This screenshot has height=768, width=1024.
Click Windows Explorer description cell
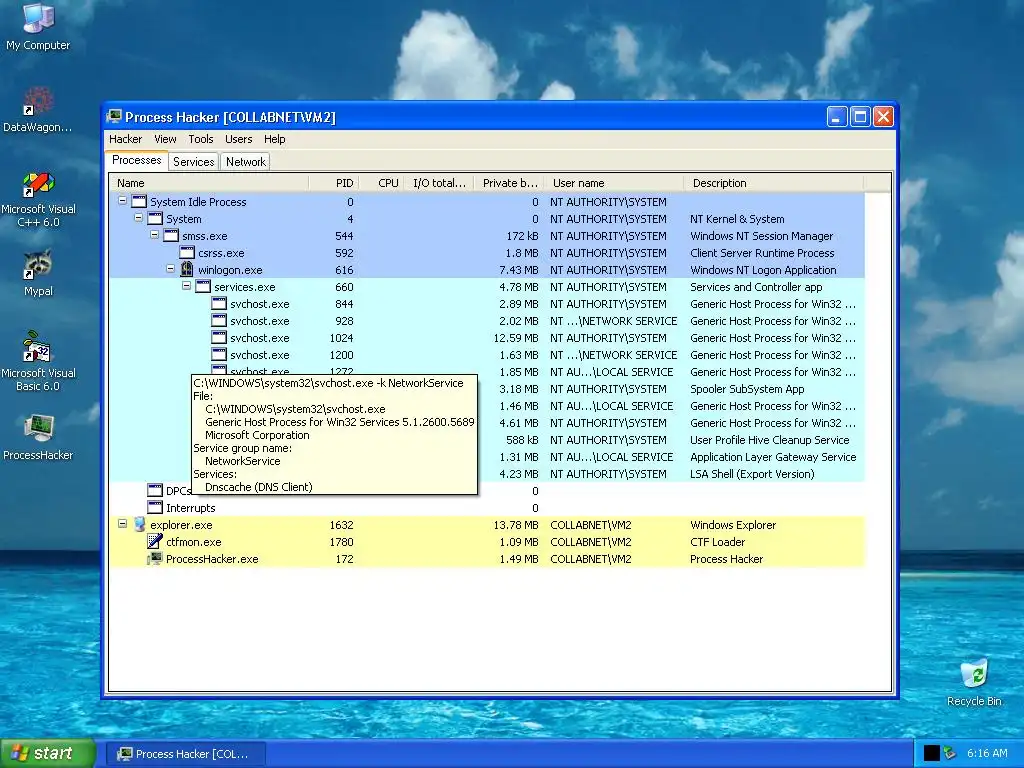733,524
